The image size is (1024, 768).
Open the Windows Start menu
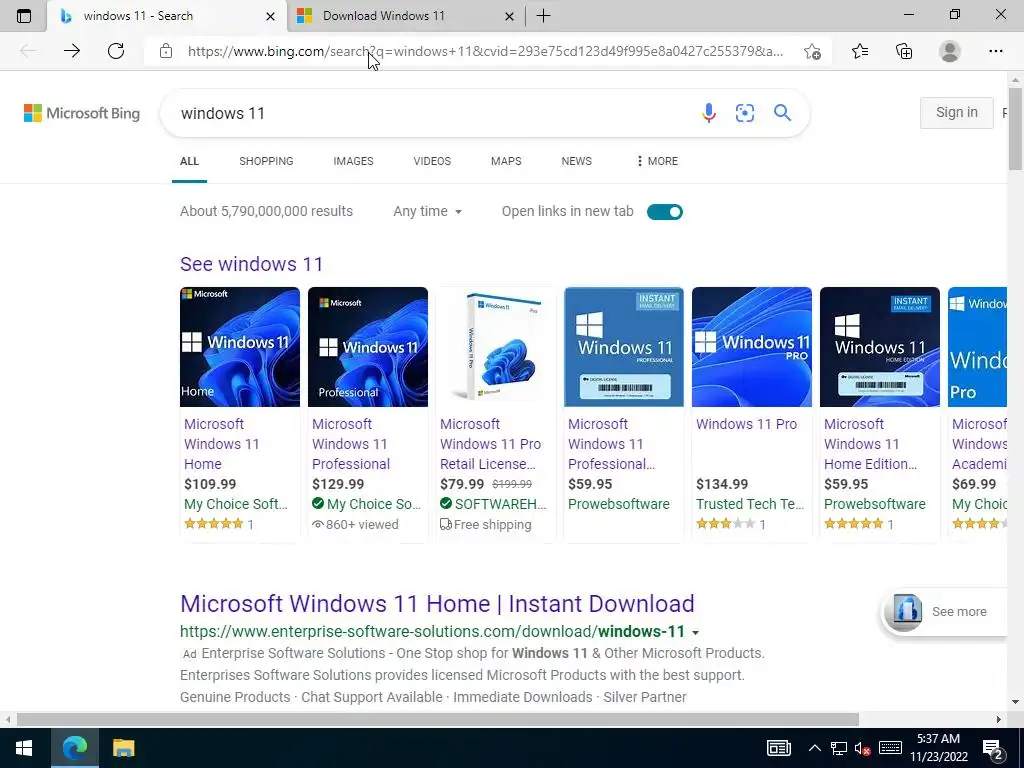pos(24,748)
